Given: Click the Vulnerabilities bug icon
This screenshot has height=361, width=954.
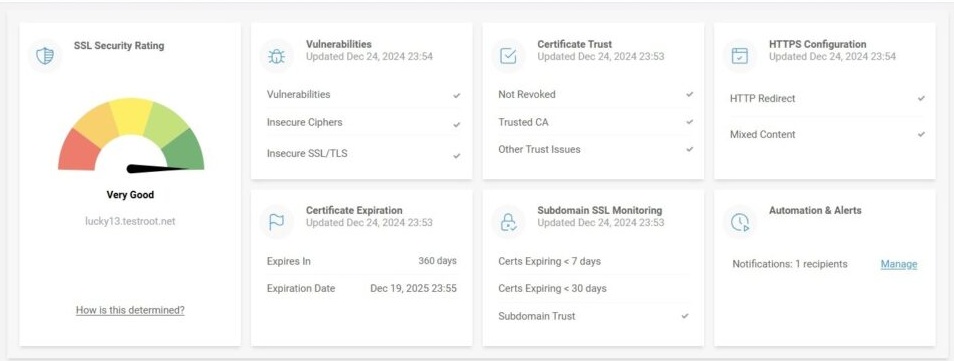Looking at the screenshot, I should 277,56.
